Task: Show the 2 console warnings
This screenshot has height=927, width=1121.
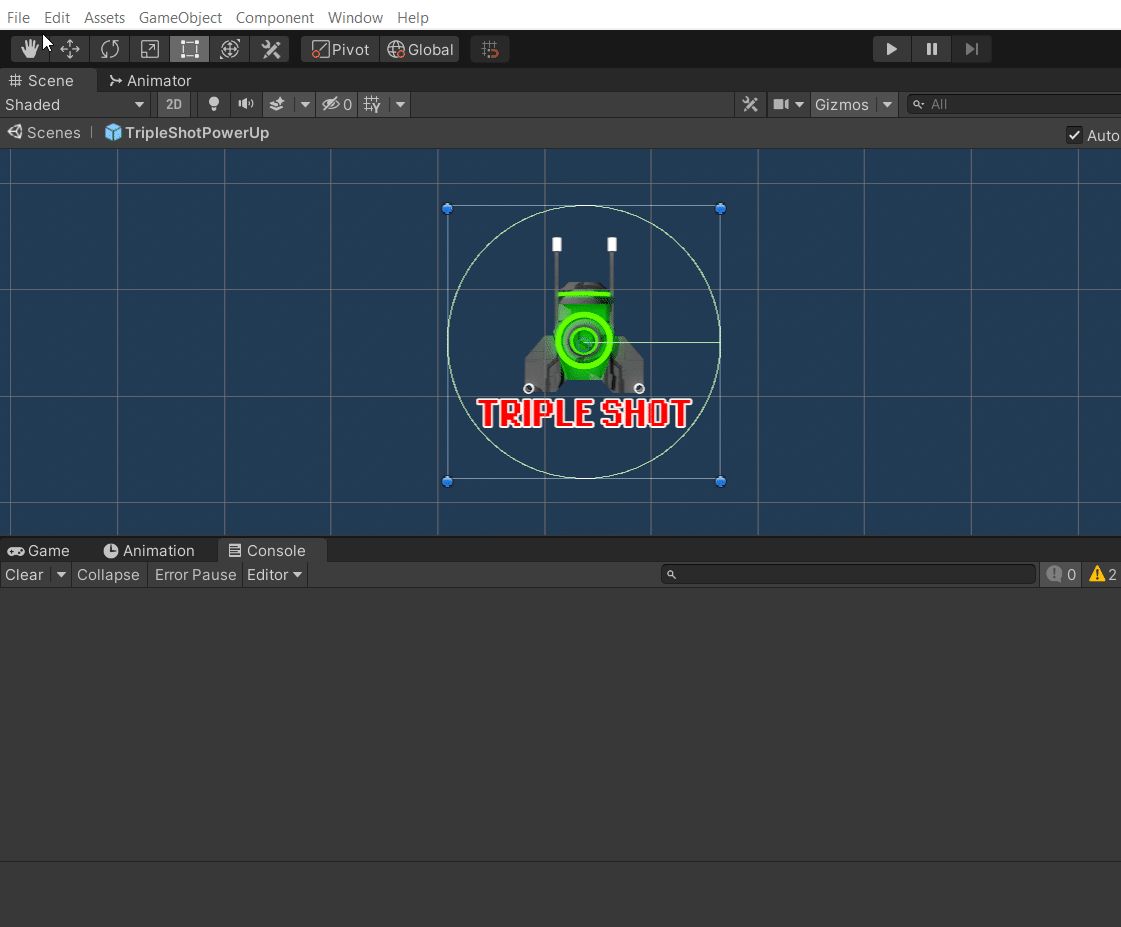Action: 1100,574
